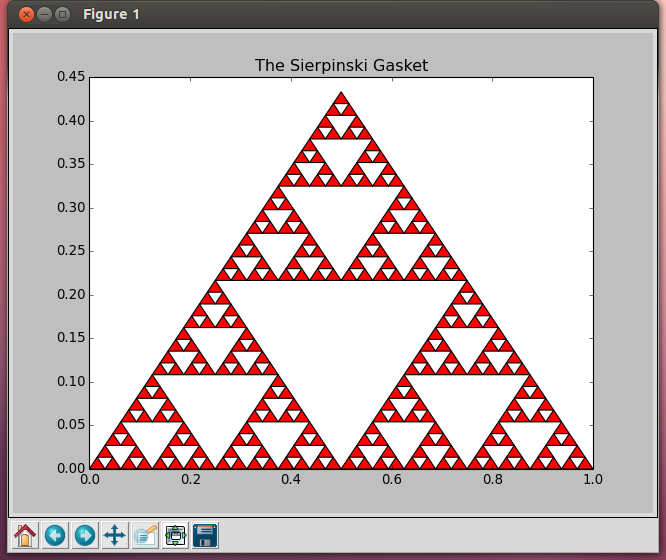Activate the Pan axes tool

coord(115,535)
